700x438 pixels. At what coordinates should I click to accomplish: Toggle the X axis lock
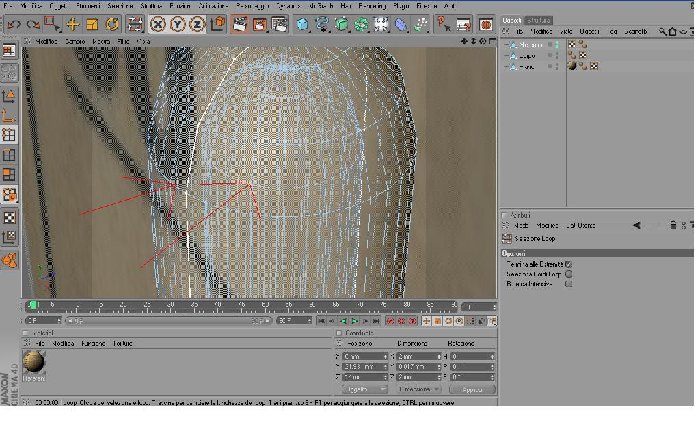[158, 24]
